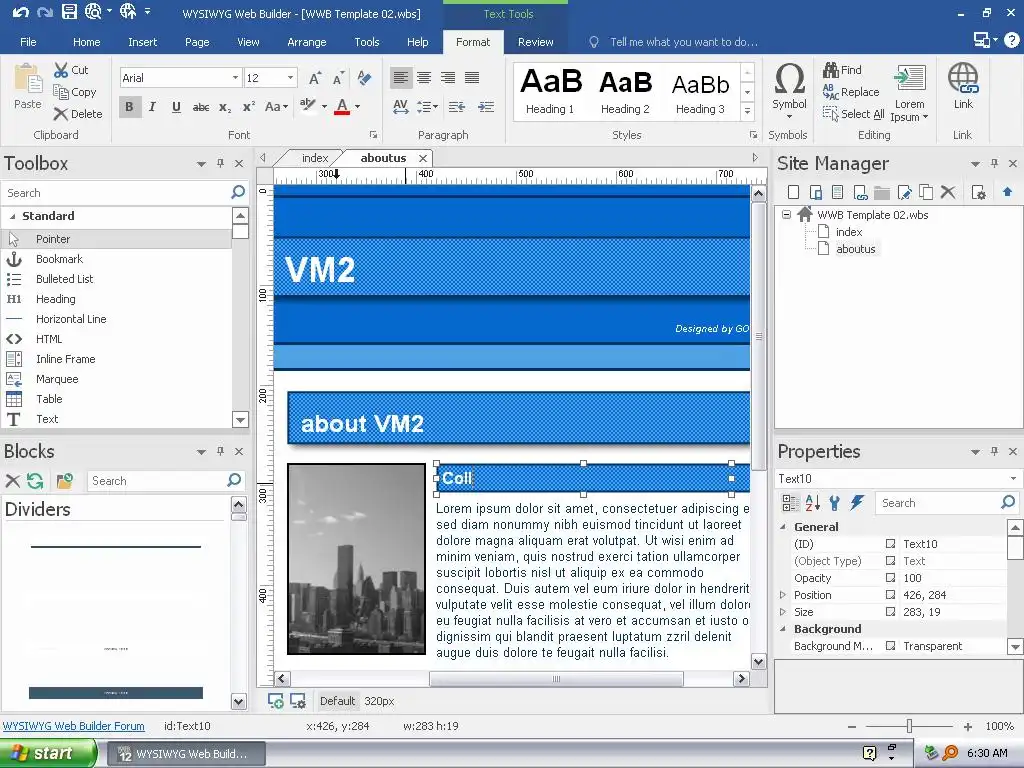Click text highlight color button

point(308,106)
